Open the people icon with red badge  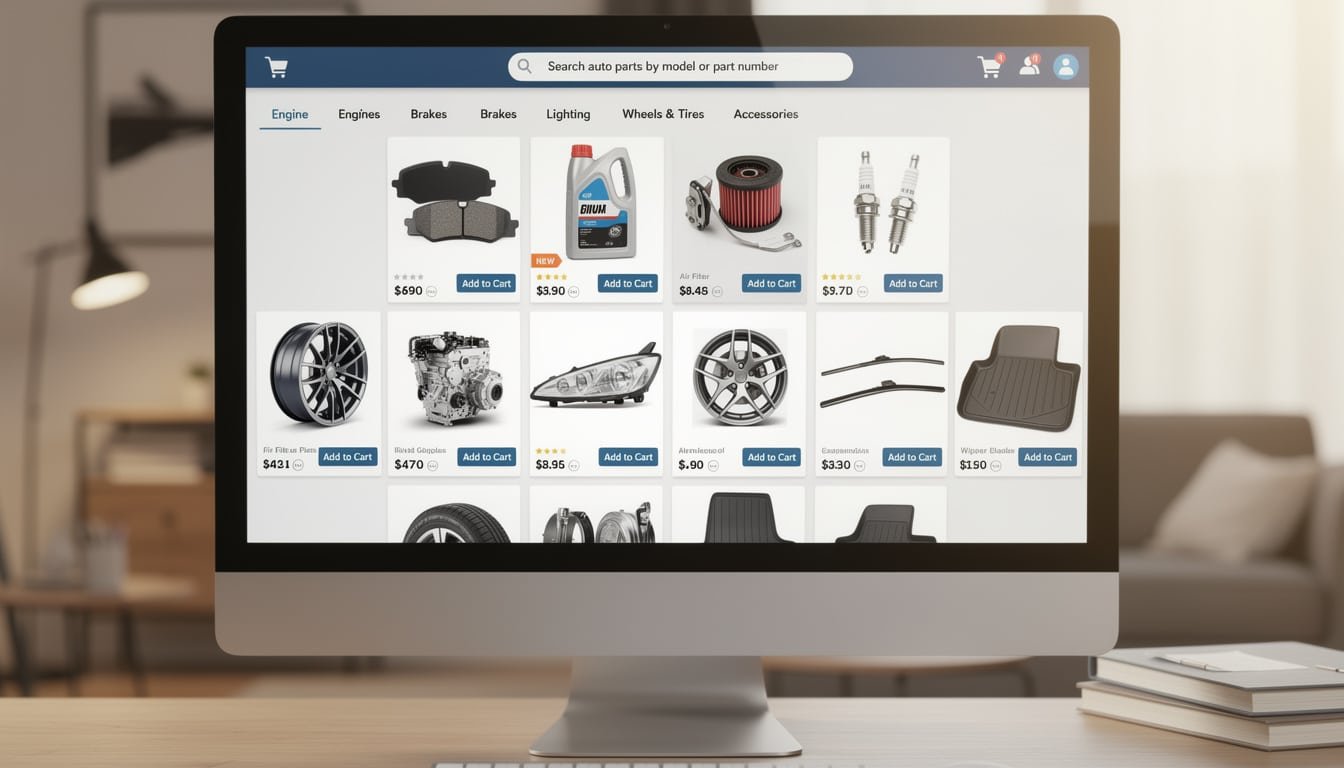(1028, 67)
